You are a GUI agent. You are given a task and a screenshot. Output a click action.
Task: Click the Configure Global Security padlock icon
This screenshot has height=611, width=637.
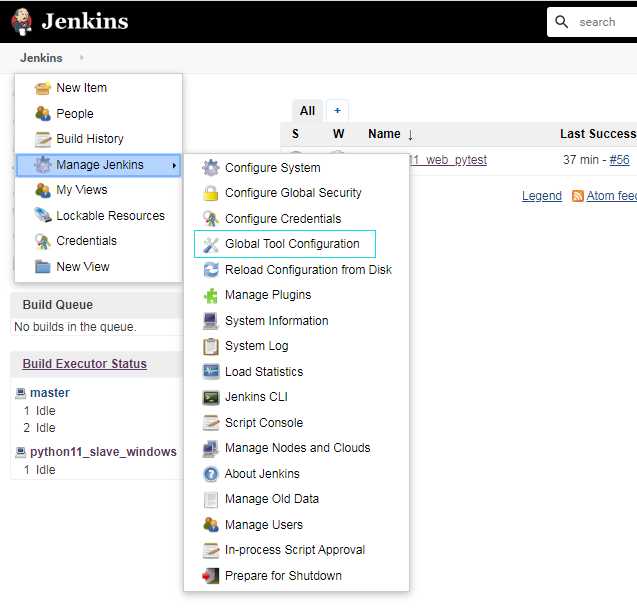click(x=211, y=193)
